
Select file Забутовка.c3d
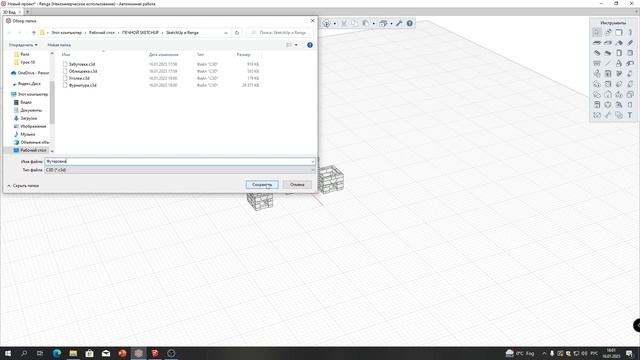[82, 64]
